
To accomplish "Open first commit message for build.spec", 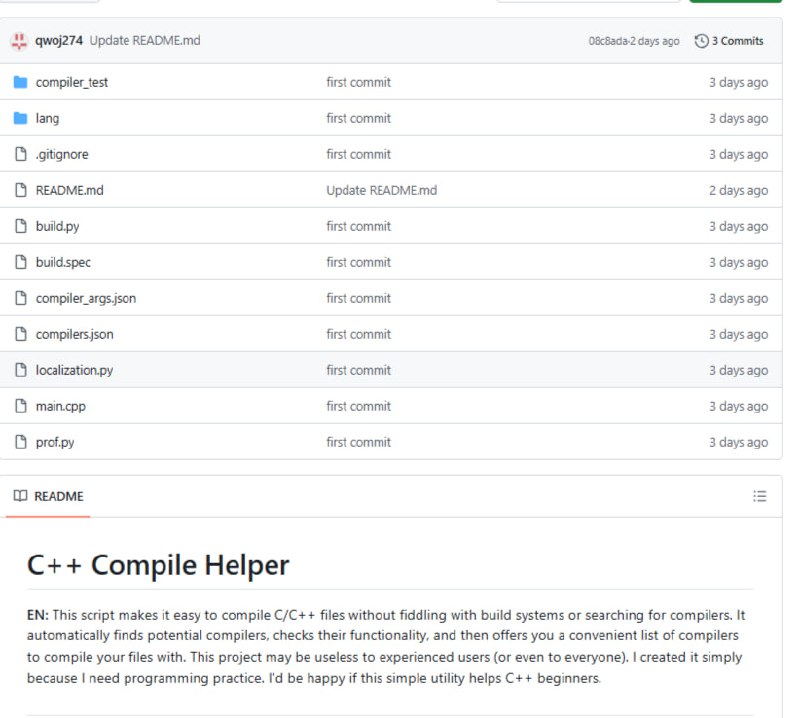I will [x=358, y=262].
